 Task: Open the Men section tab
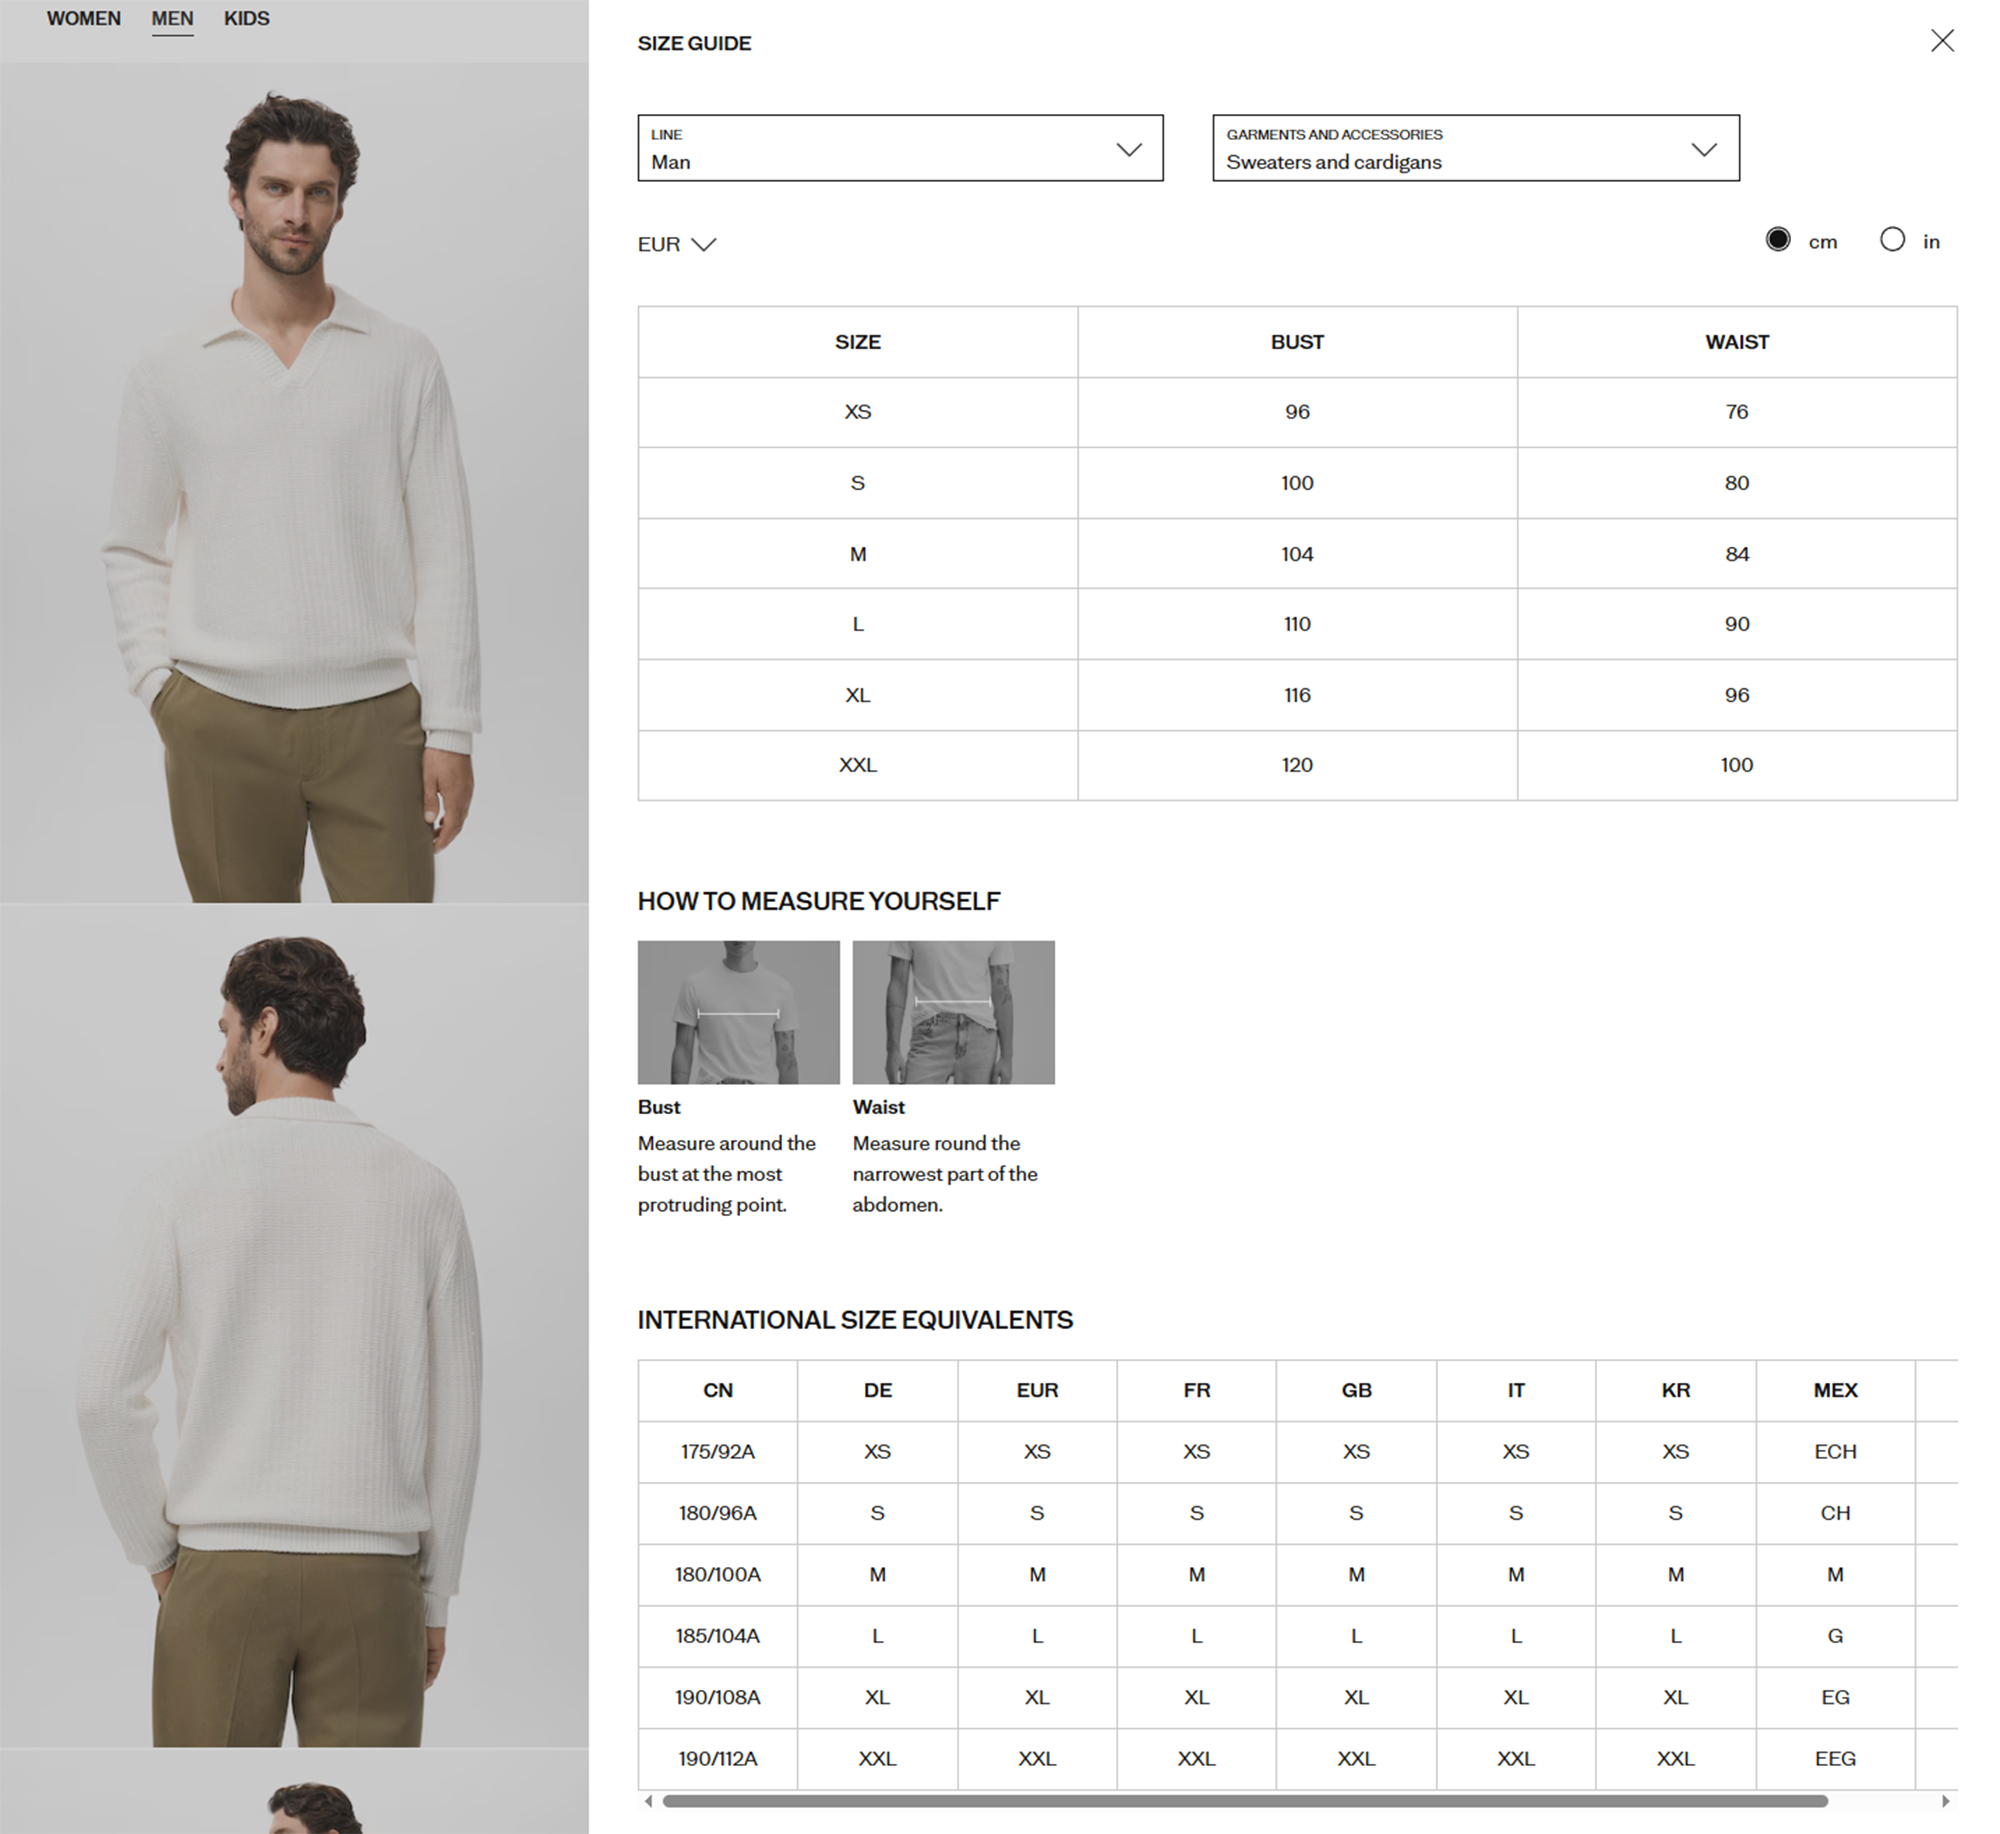point(172,19)
